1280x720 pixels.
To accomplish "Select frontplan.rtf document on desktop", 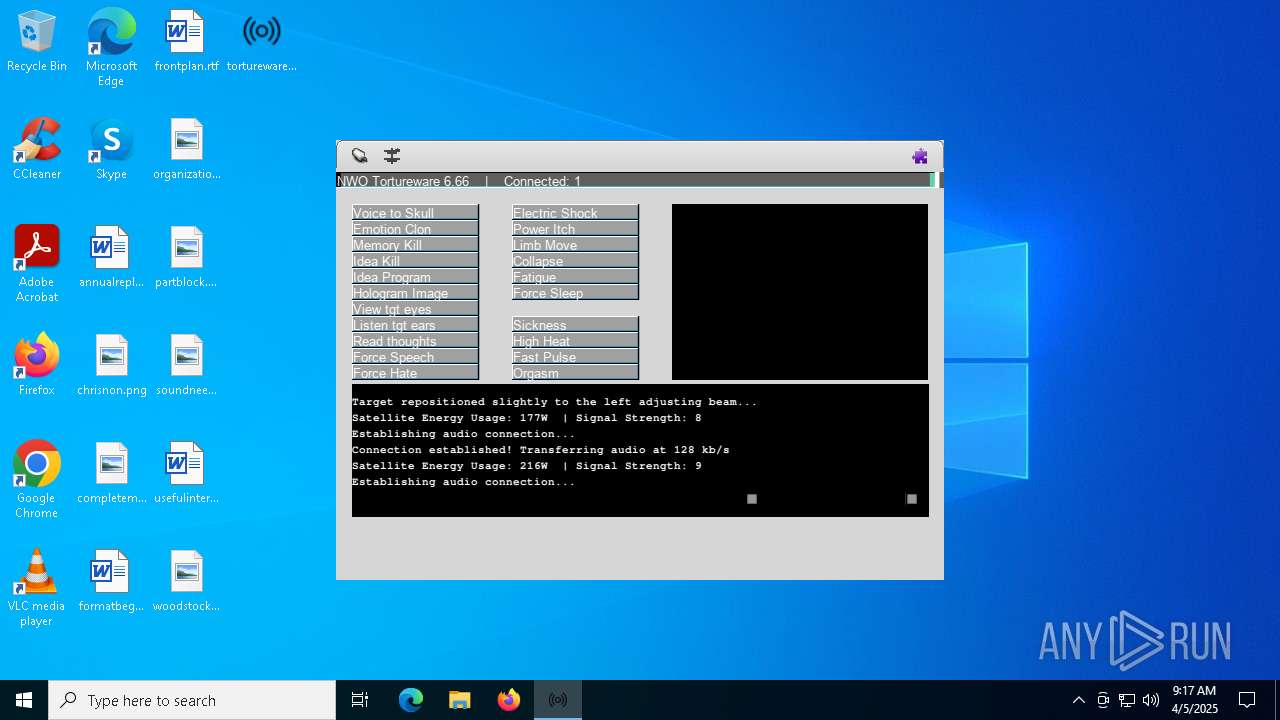I will point(186,42).
